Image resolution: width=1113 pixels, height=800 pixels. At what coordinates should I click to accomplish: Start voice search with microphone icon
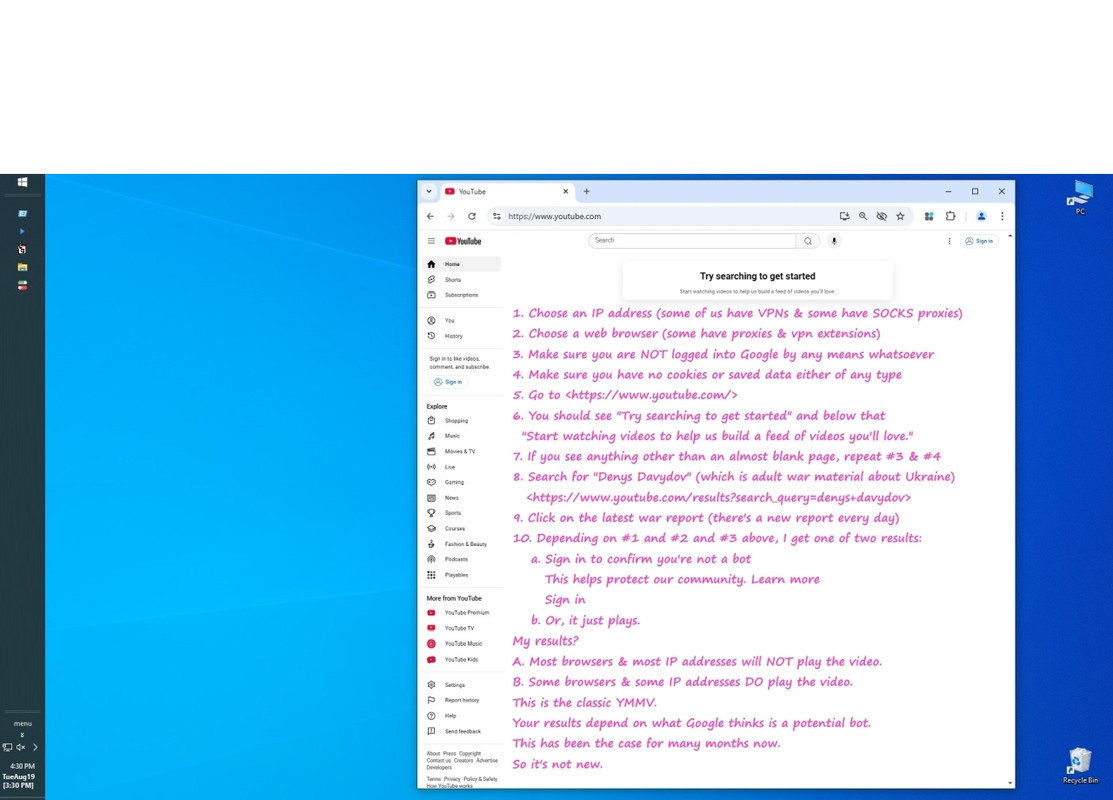coord(834,241)
